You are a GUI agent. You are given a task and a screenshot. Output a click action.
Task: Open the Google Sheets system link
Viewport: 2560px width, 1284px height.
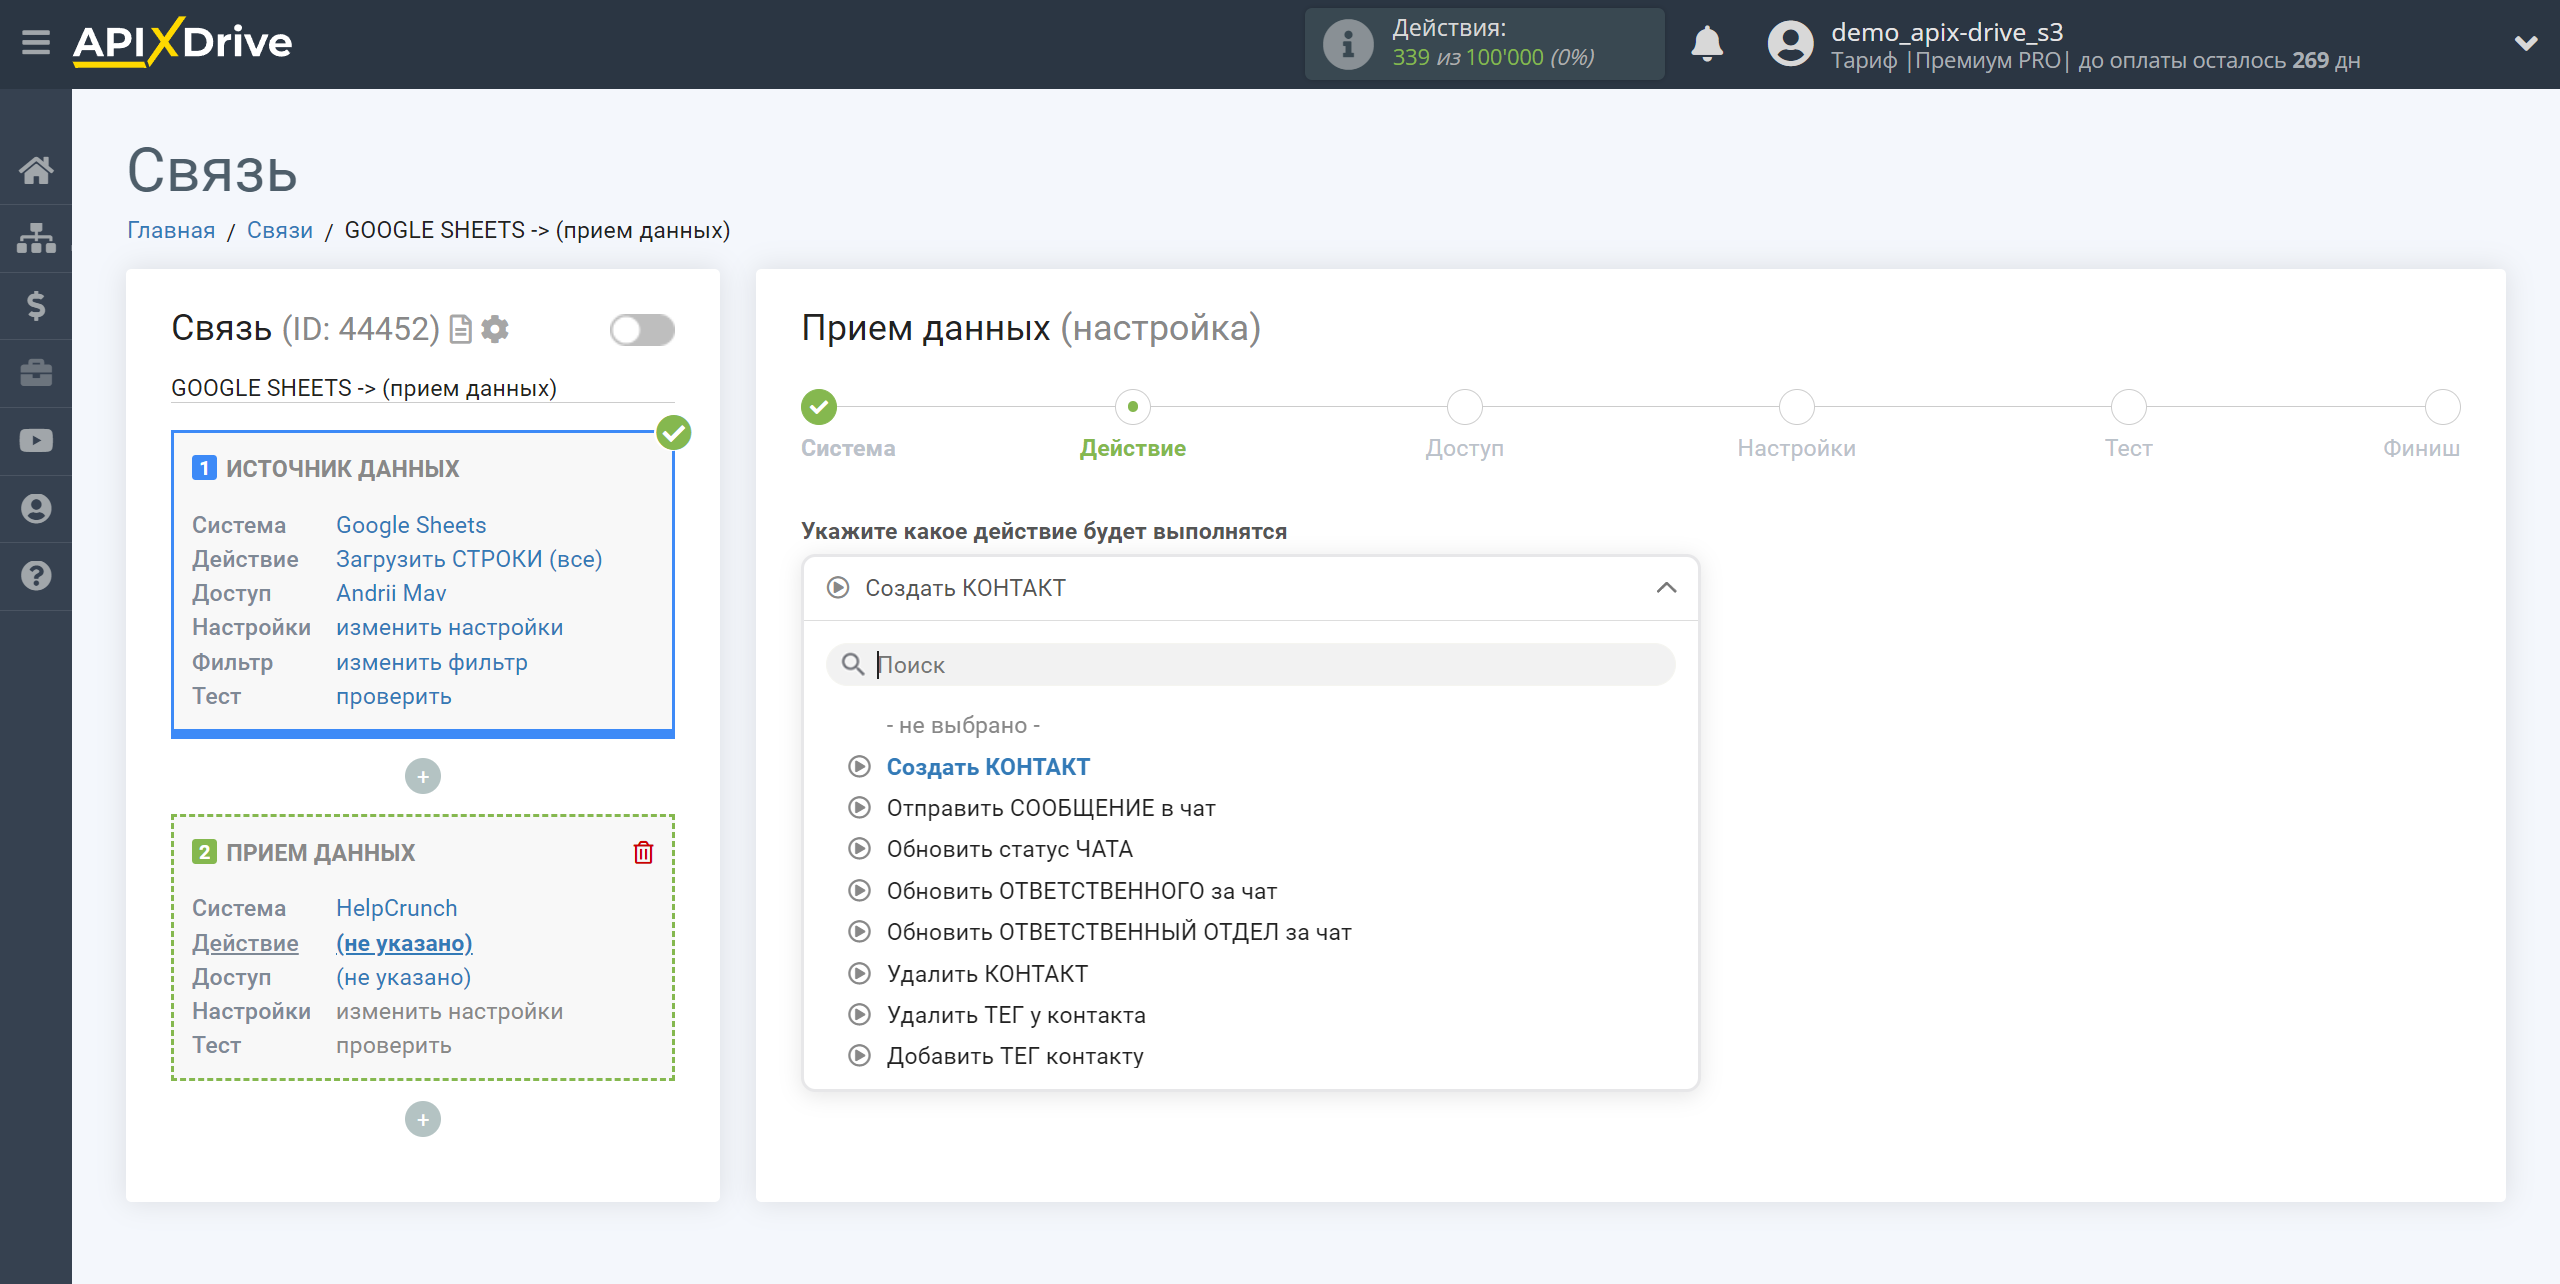pos(411,525)
